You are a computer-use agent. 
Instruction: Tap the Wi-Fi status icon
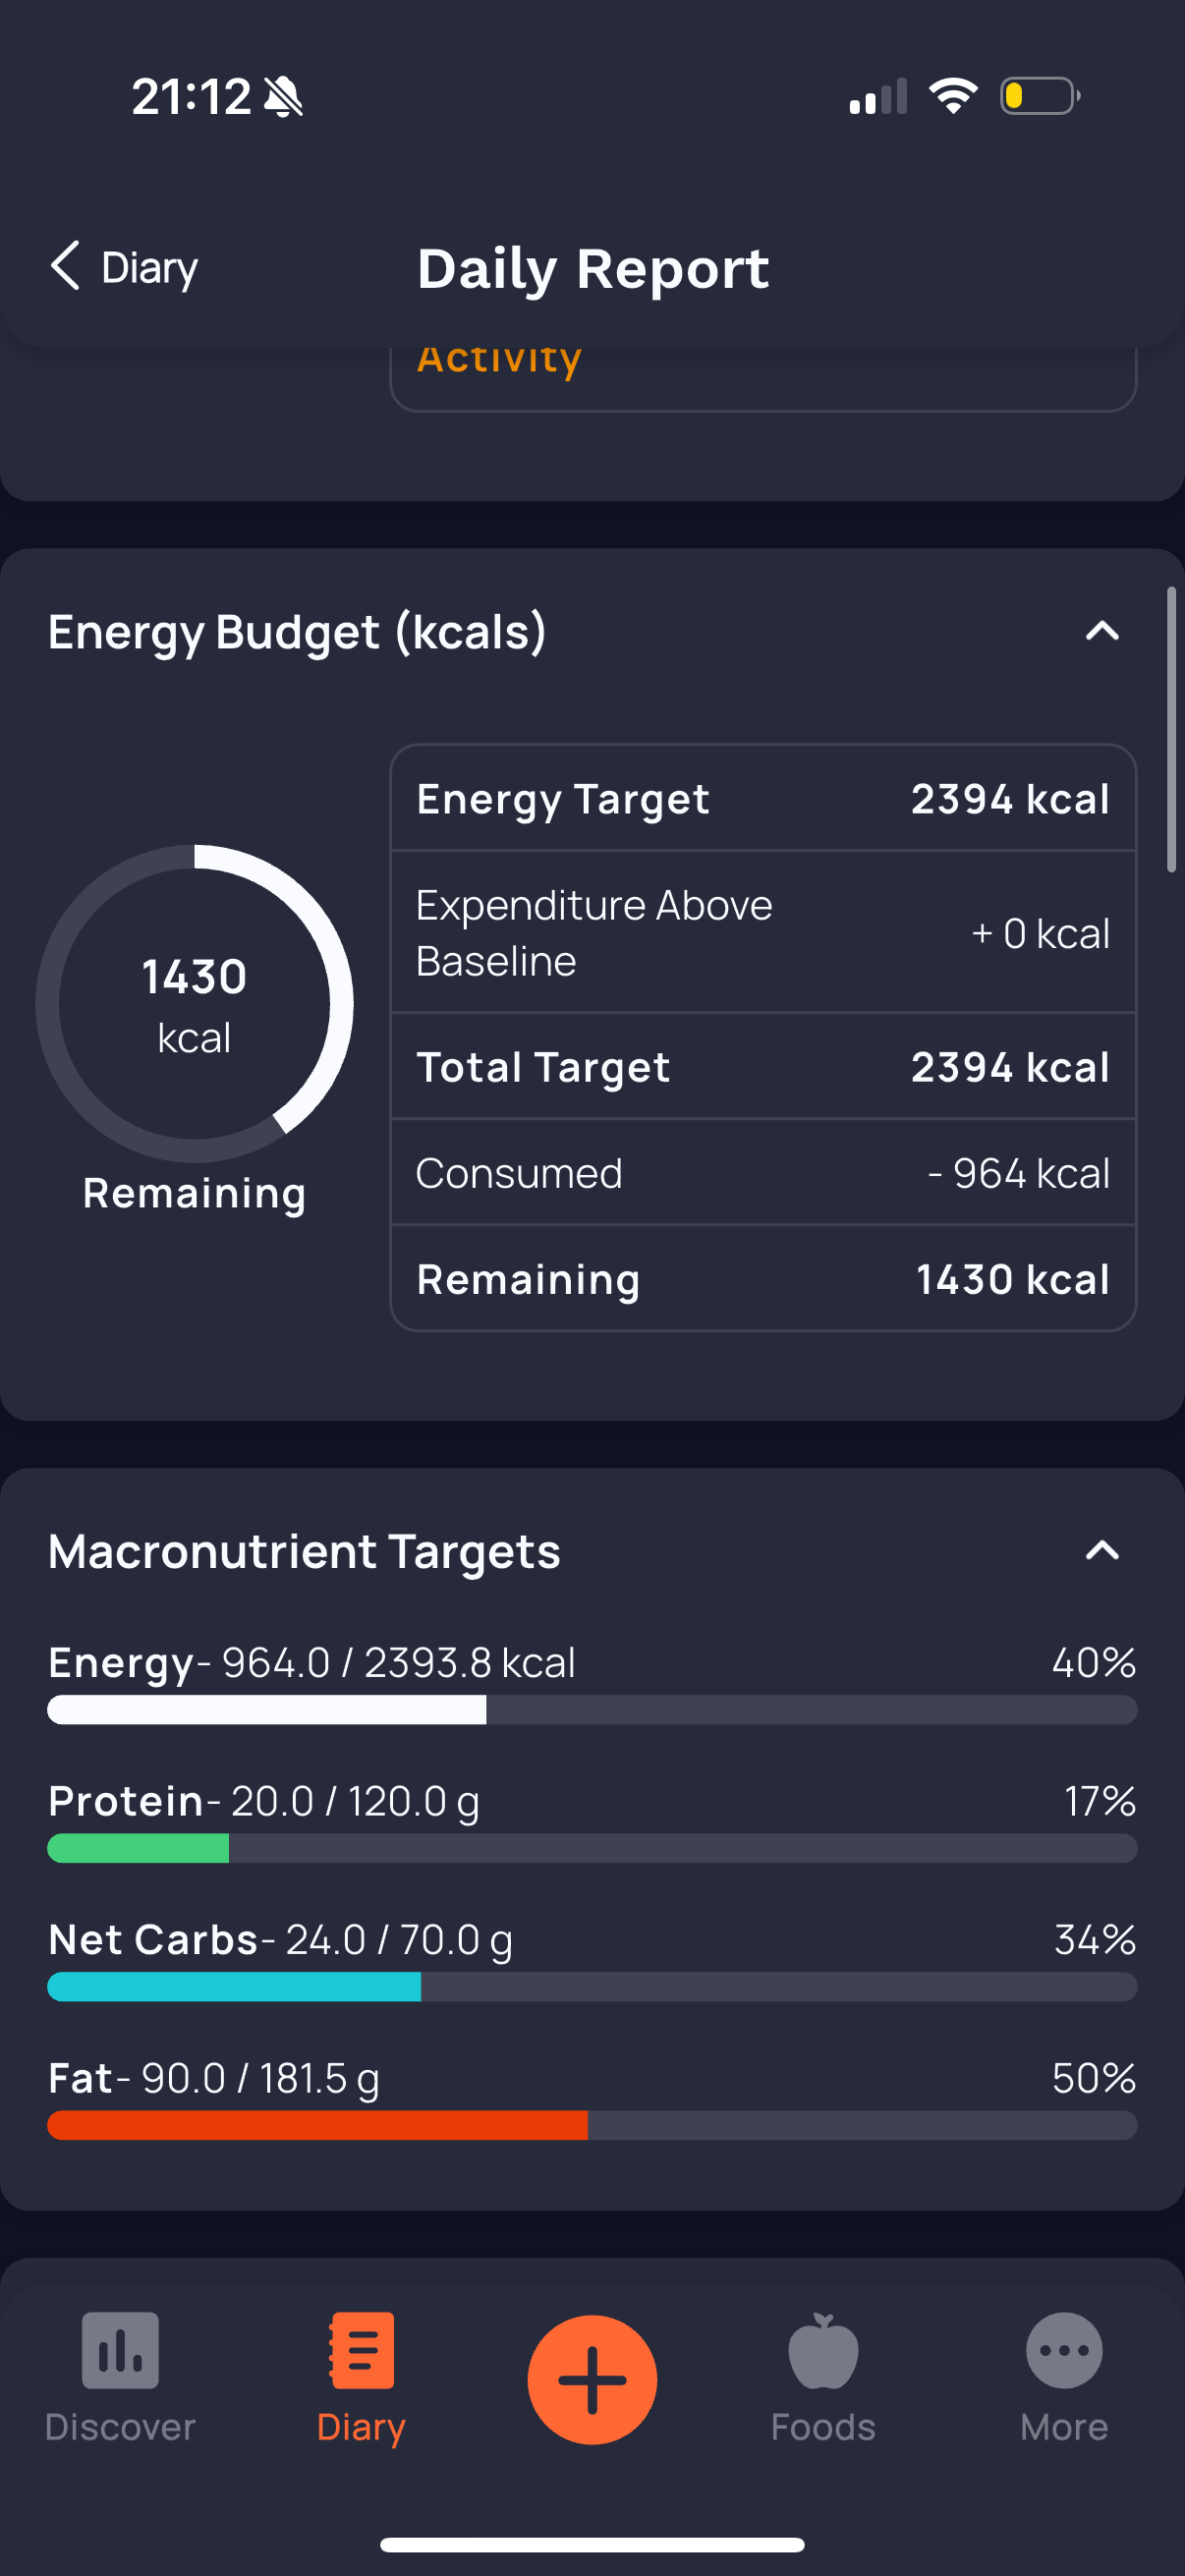tap(953, 96)
